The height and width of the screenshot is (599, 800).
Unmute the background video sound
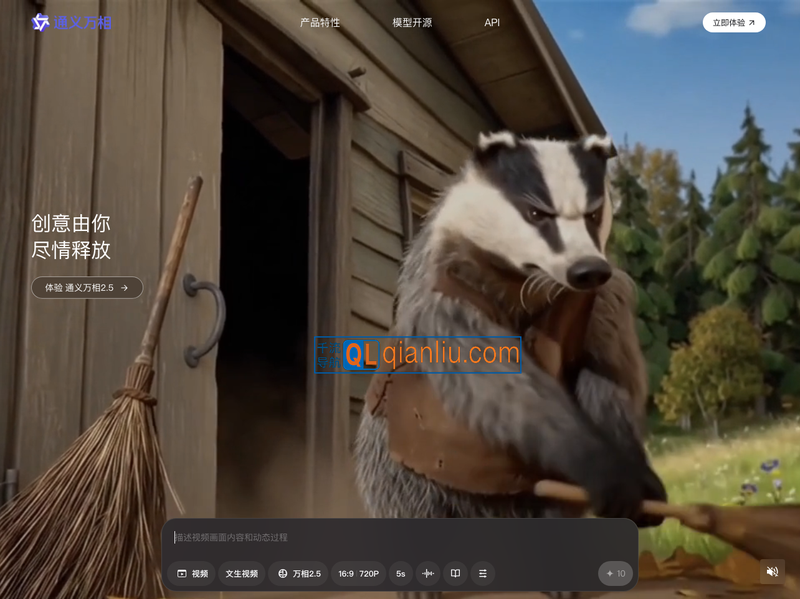point(772,572)
